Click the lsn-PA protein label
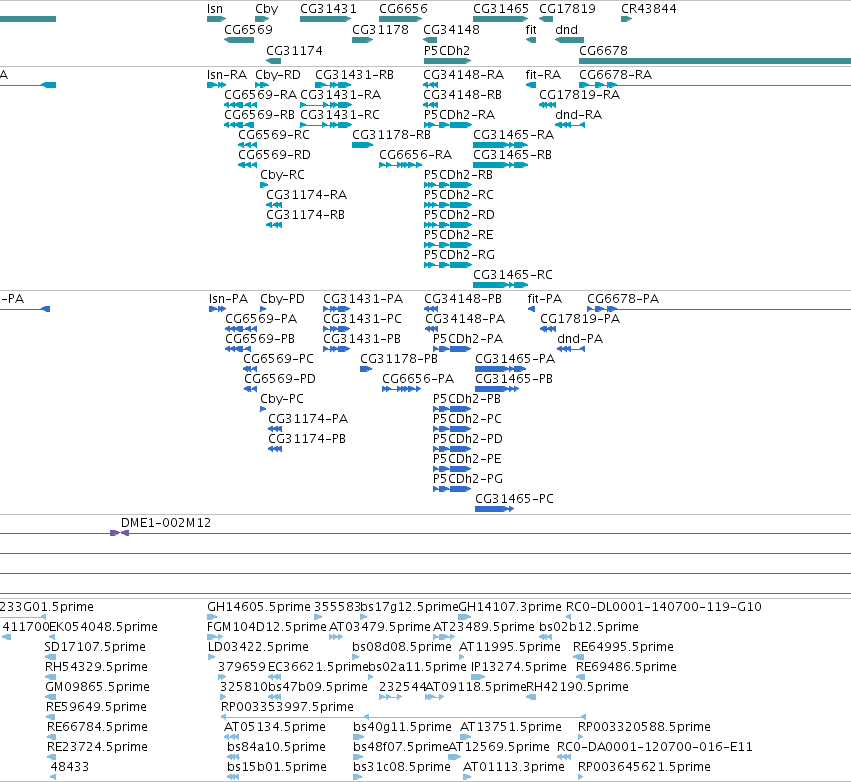The height and width of the screenshot is (782, 851). point(228,298)
